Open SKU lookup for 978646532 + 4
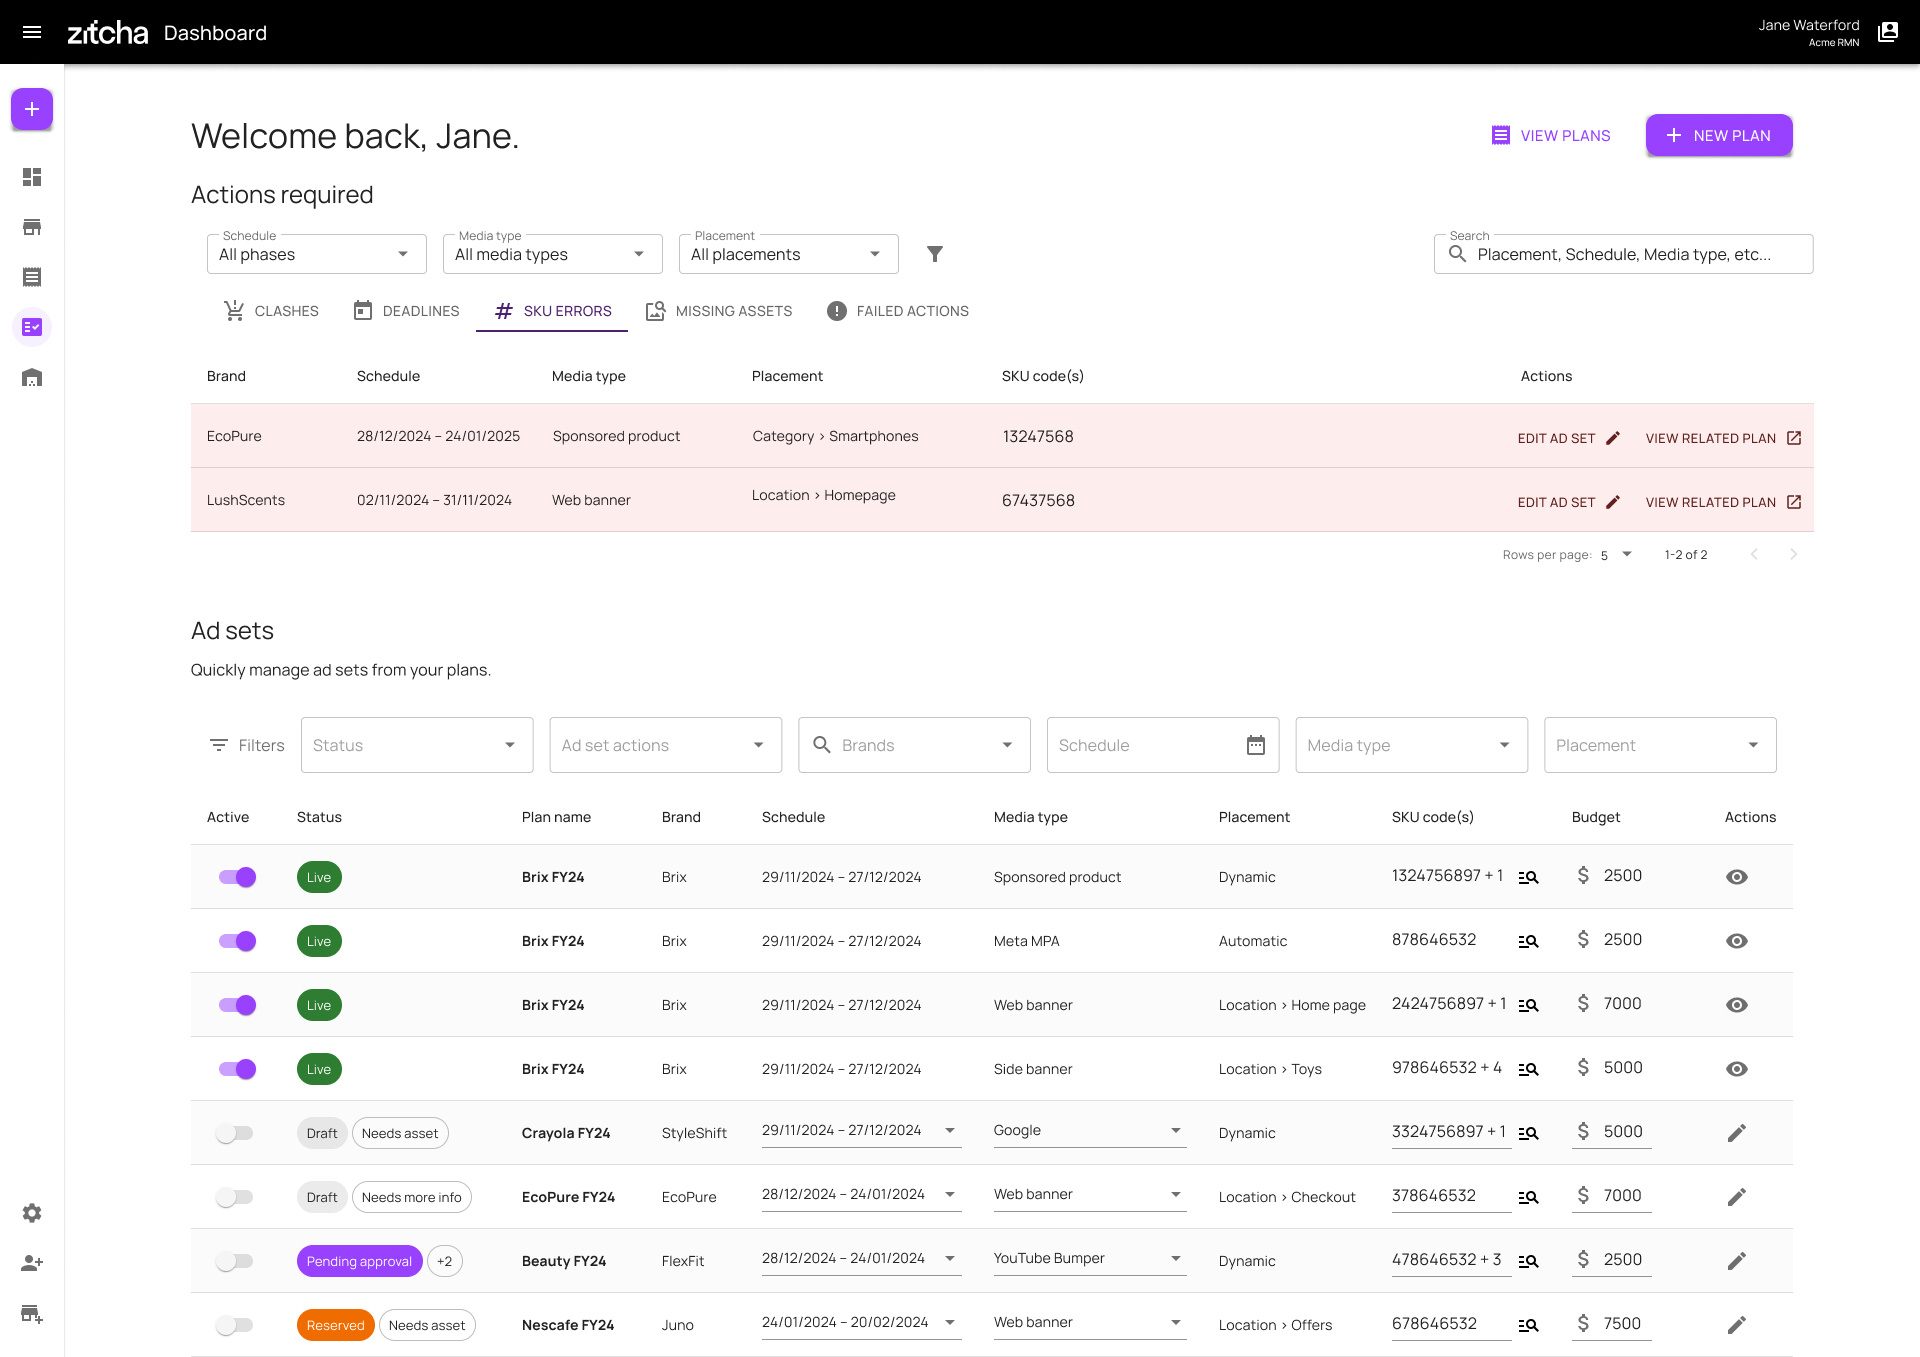Image resolution: width=1920 pixels, height=1357 pixels. coord(1528,1069)
